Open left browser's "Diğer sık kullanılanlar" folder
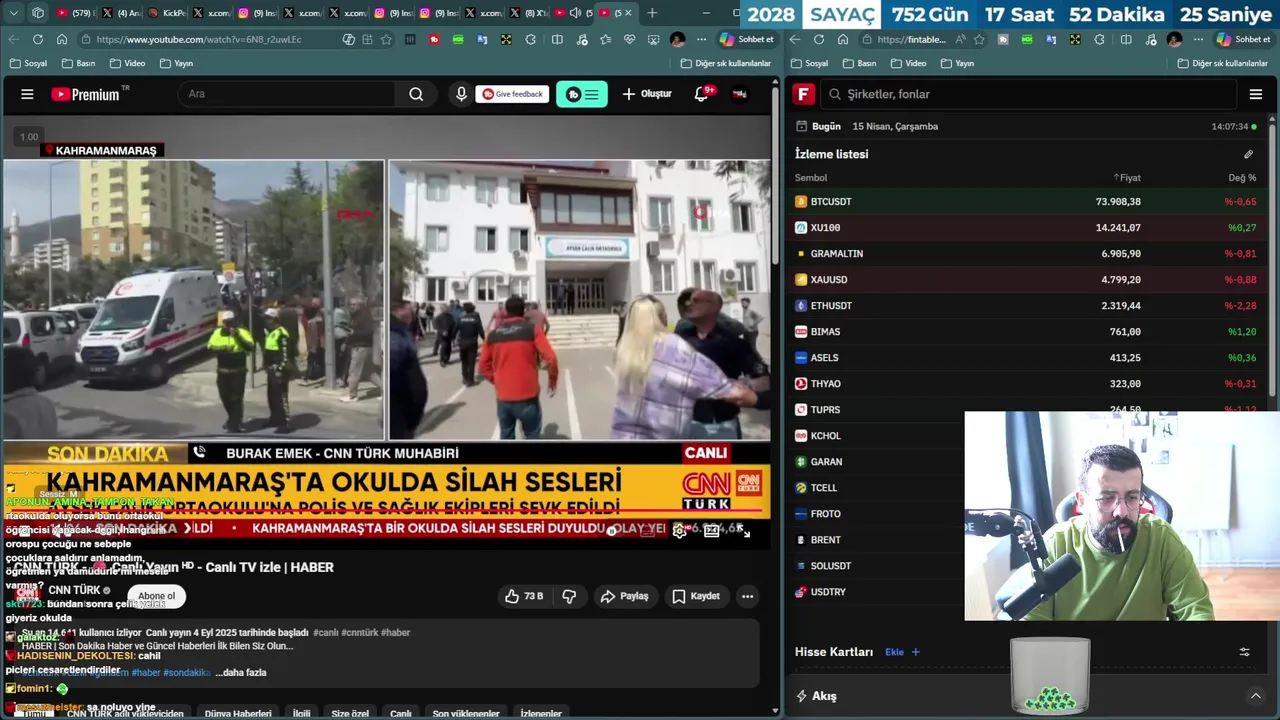The height and width of the screenshot is (720, 1280). (726, 63)
